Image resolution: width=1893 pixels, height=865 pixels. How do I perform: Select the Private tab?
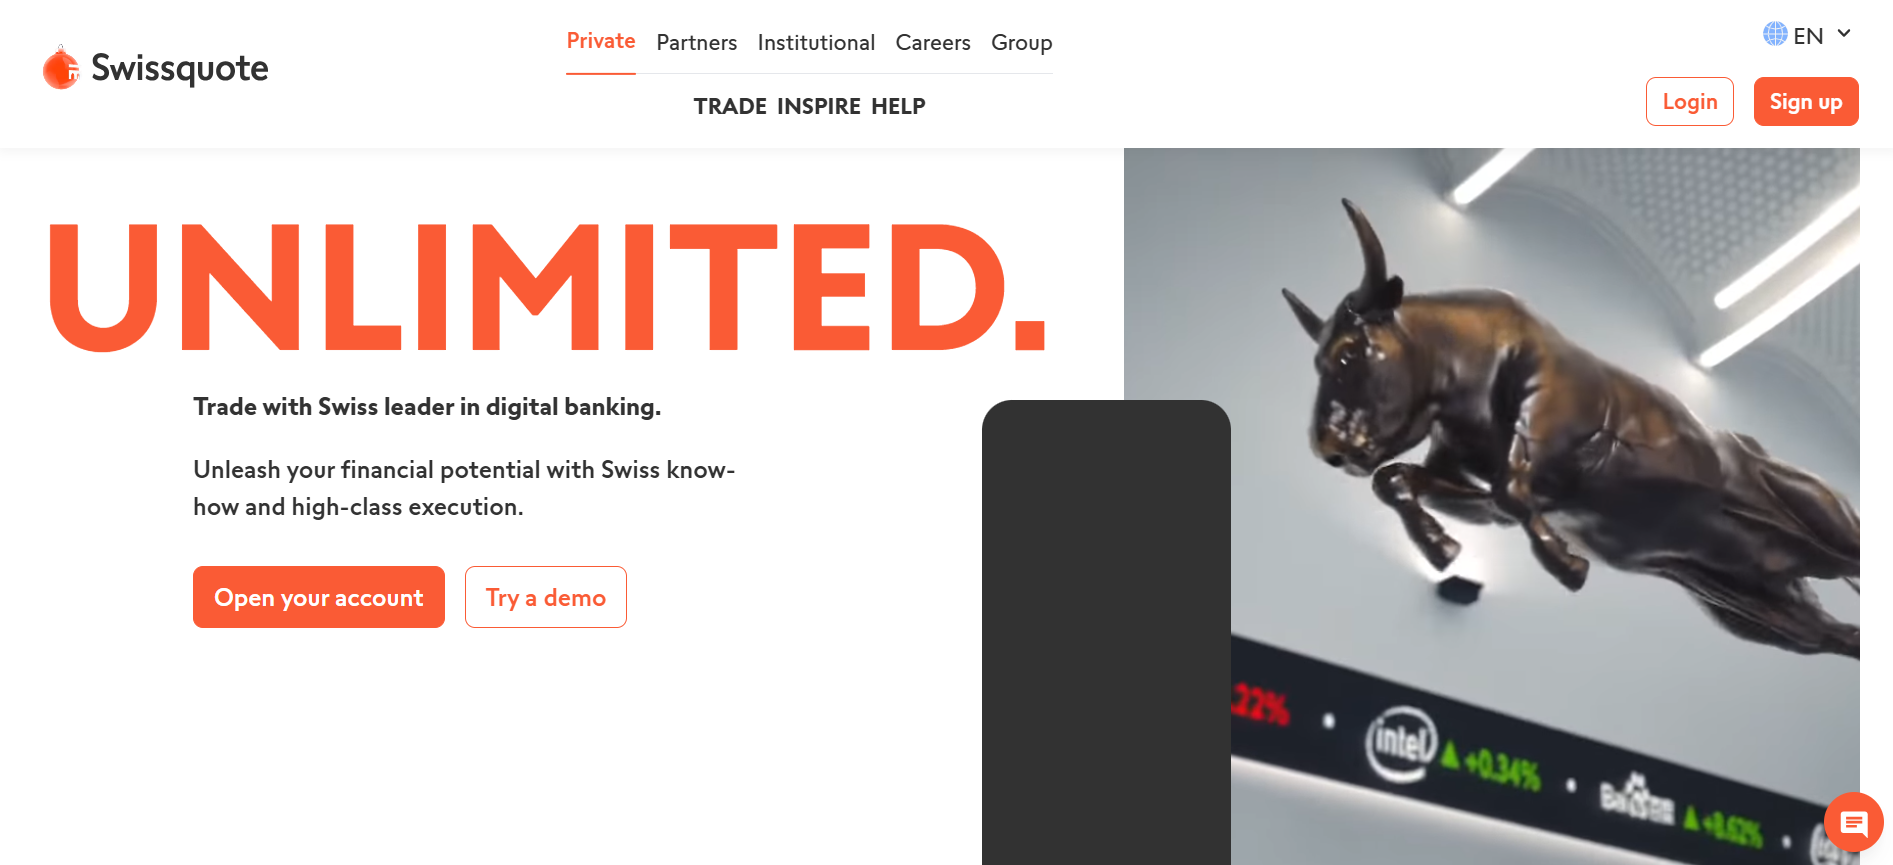601,41
